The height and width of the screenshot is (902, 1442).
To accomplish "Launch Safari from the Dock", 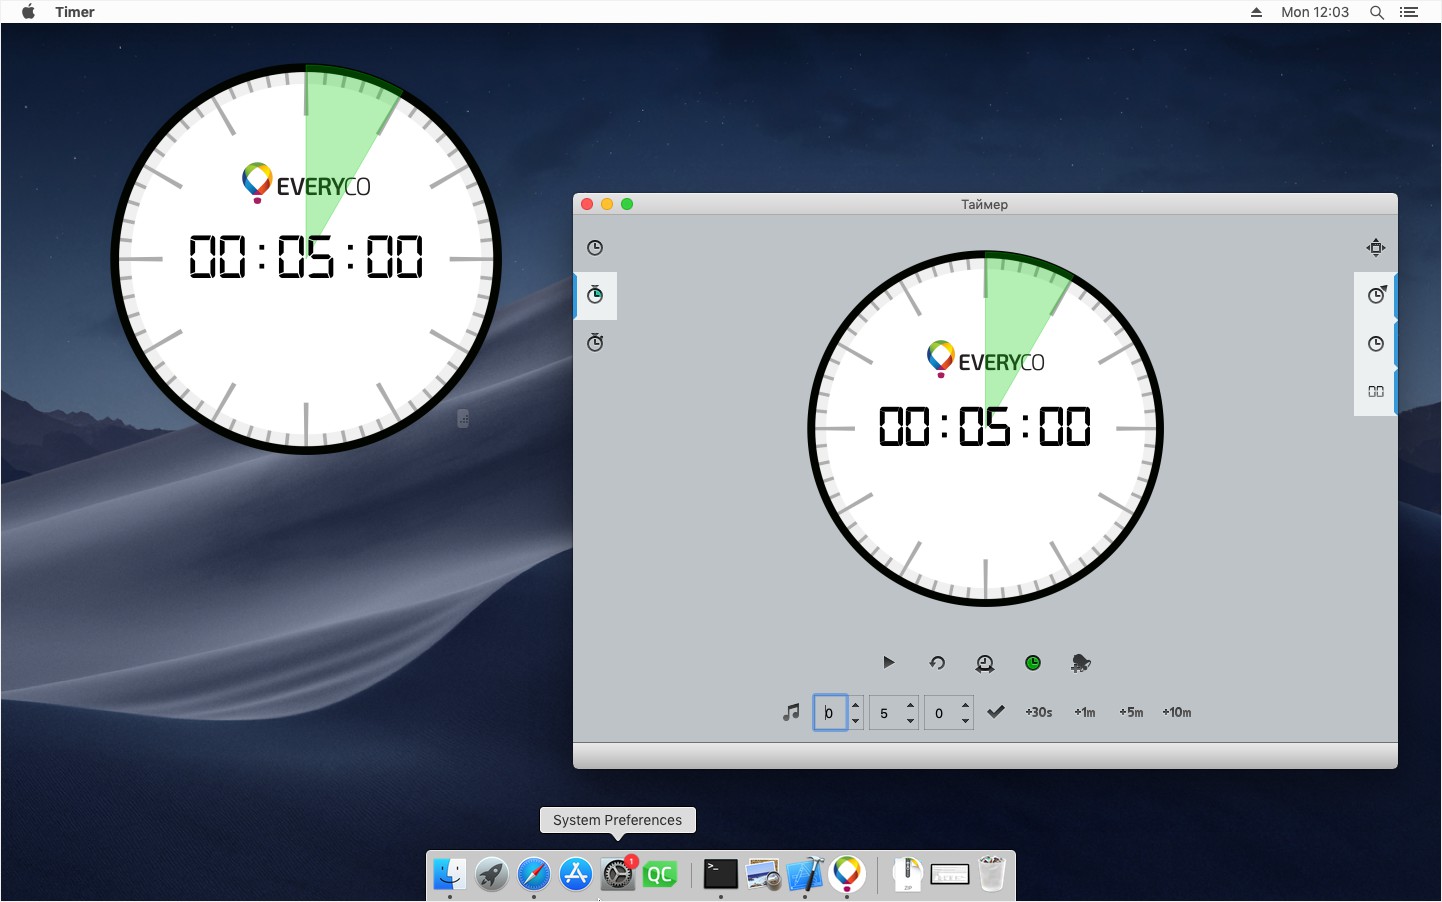I will [x=534, y=874].
